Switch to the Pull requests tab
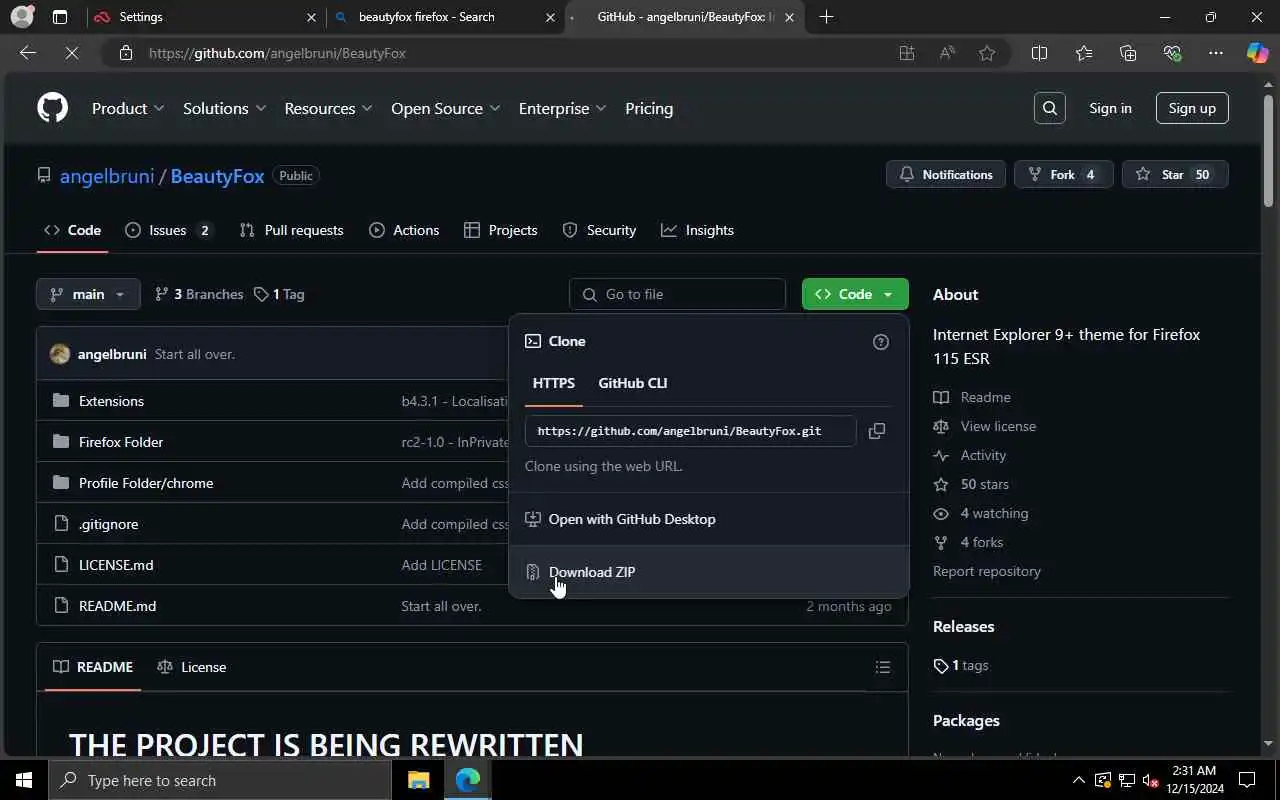Viewport: 1280px width, 800px height. [292, 230]
